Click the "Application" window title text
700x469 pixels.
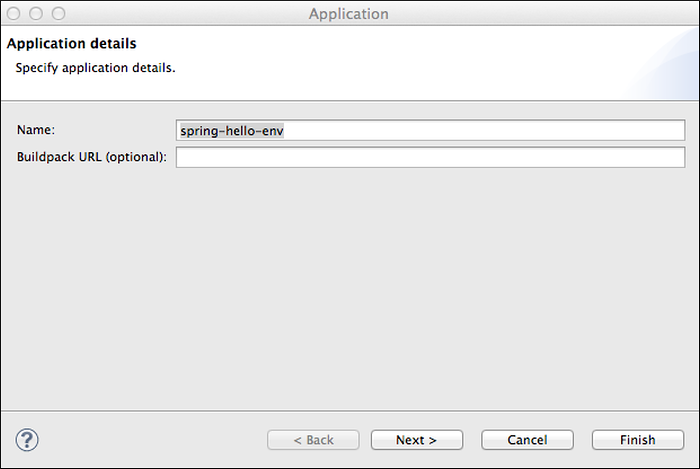349,14
